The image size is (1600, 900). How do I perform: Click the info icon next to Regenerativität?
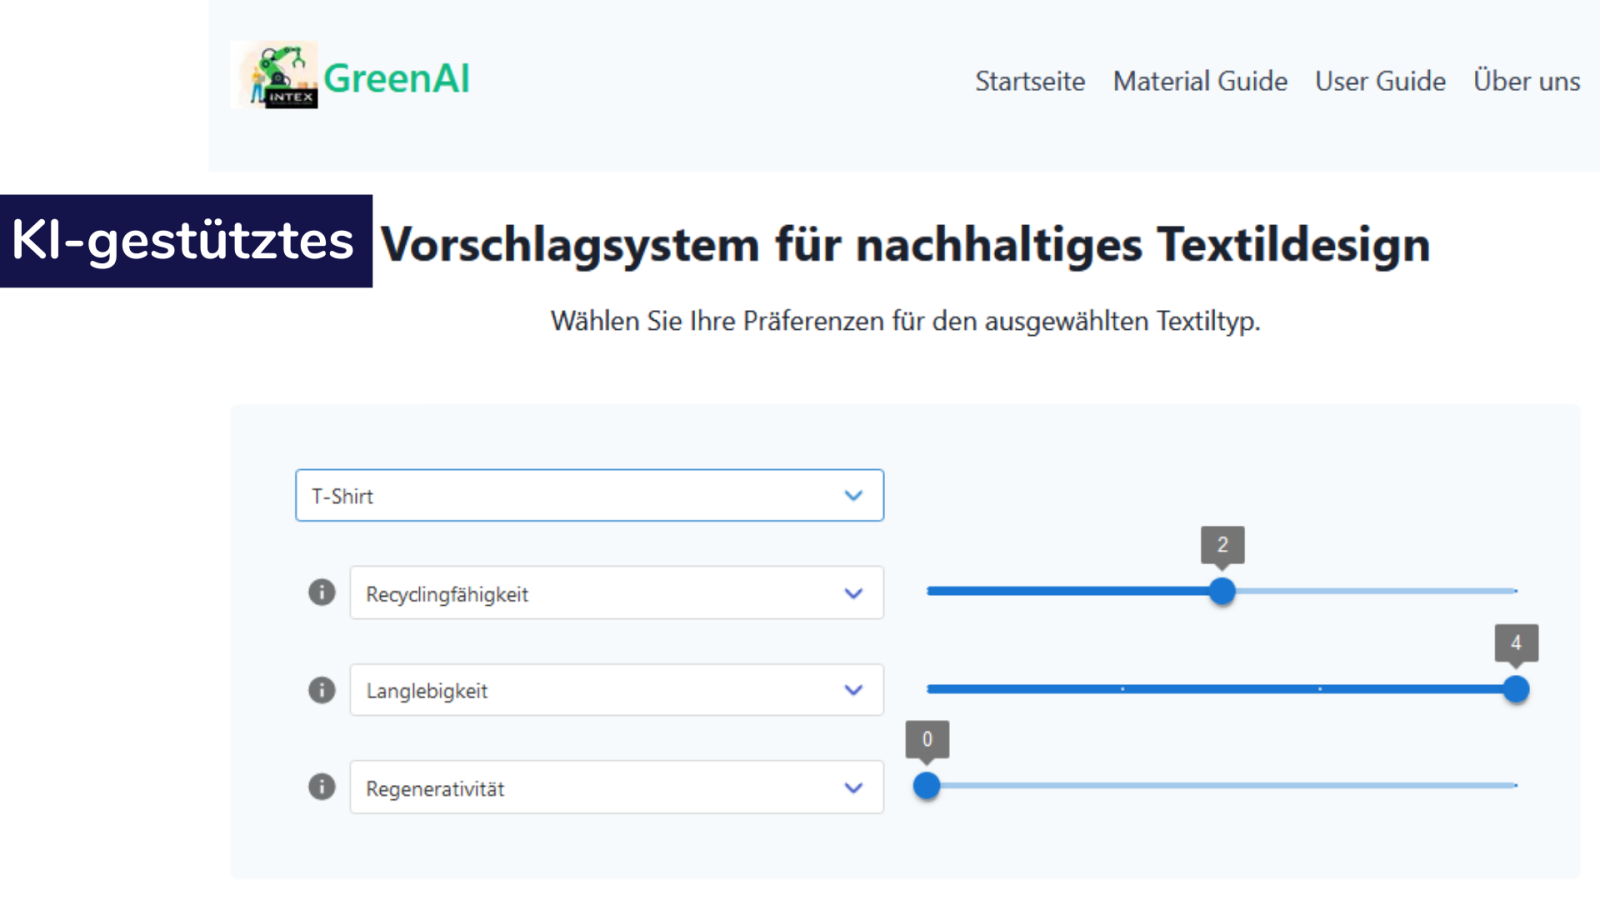coord(321,787)
